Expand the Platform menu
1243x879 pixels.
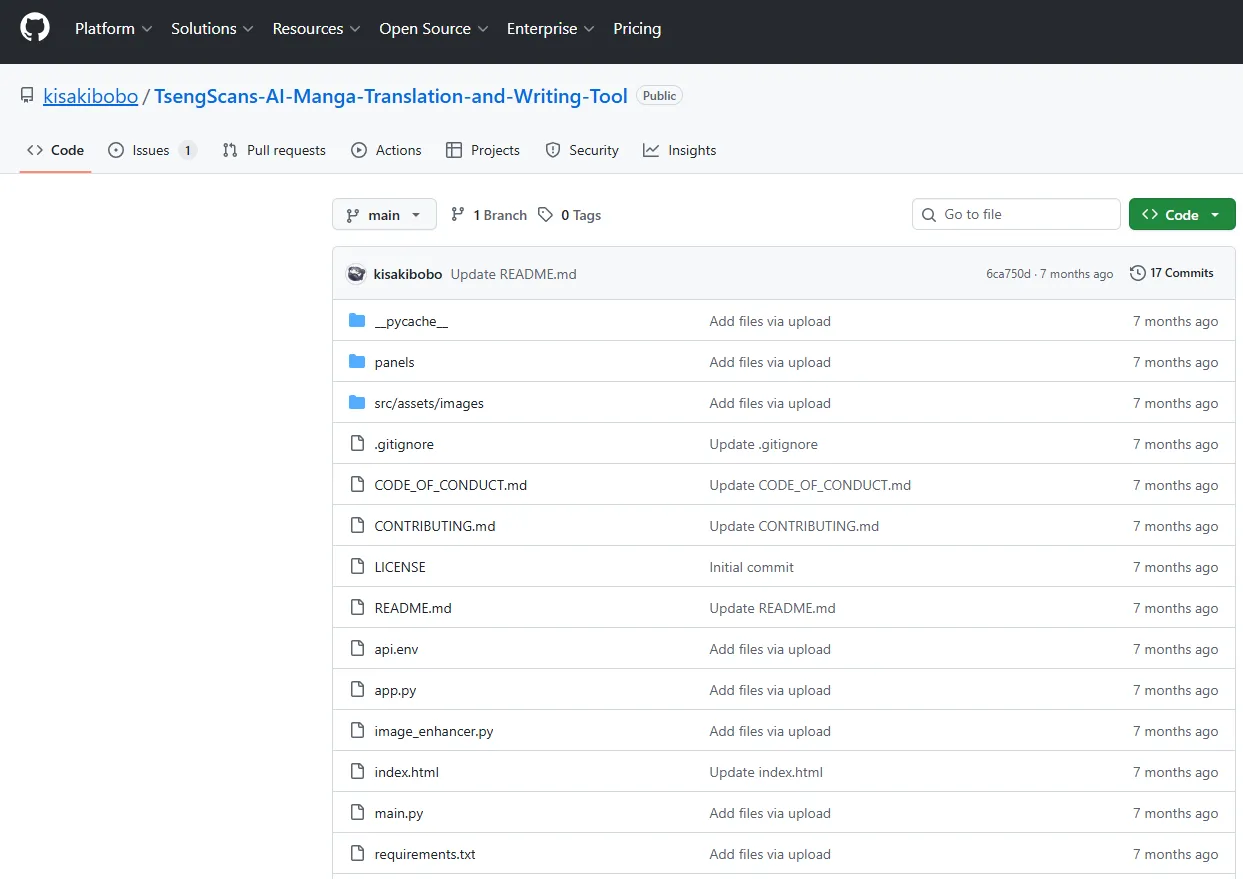113,29
